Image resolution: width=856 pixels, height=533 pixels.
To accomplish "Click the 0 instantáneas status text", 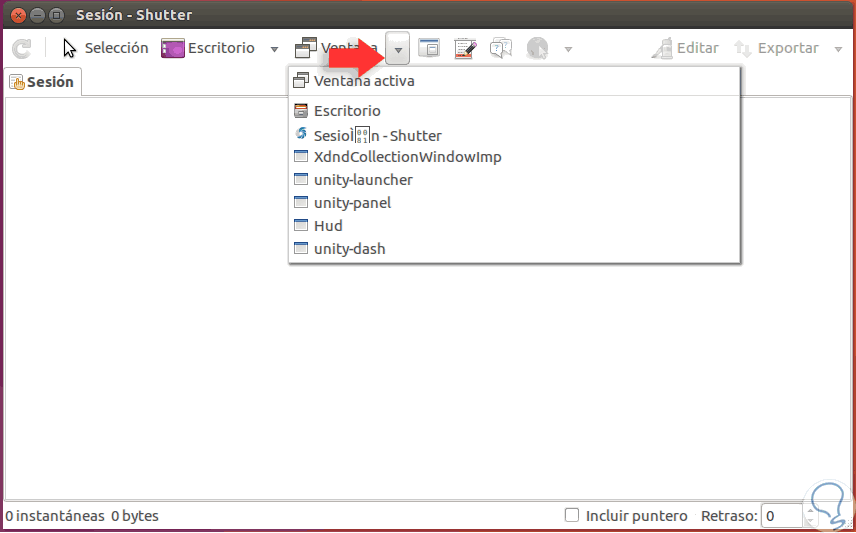I will point(55,516).
